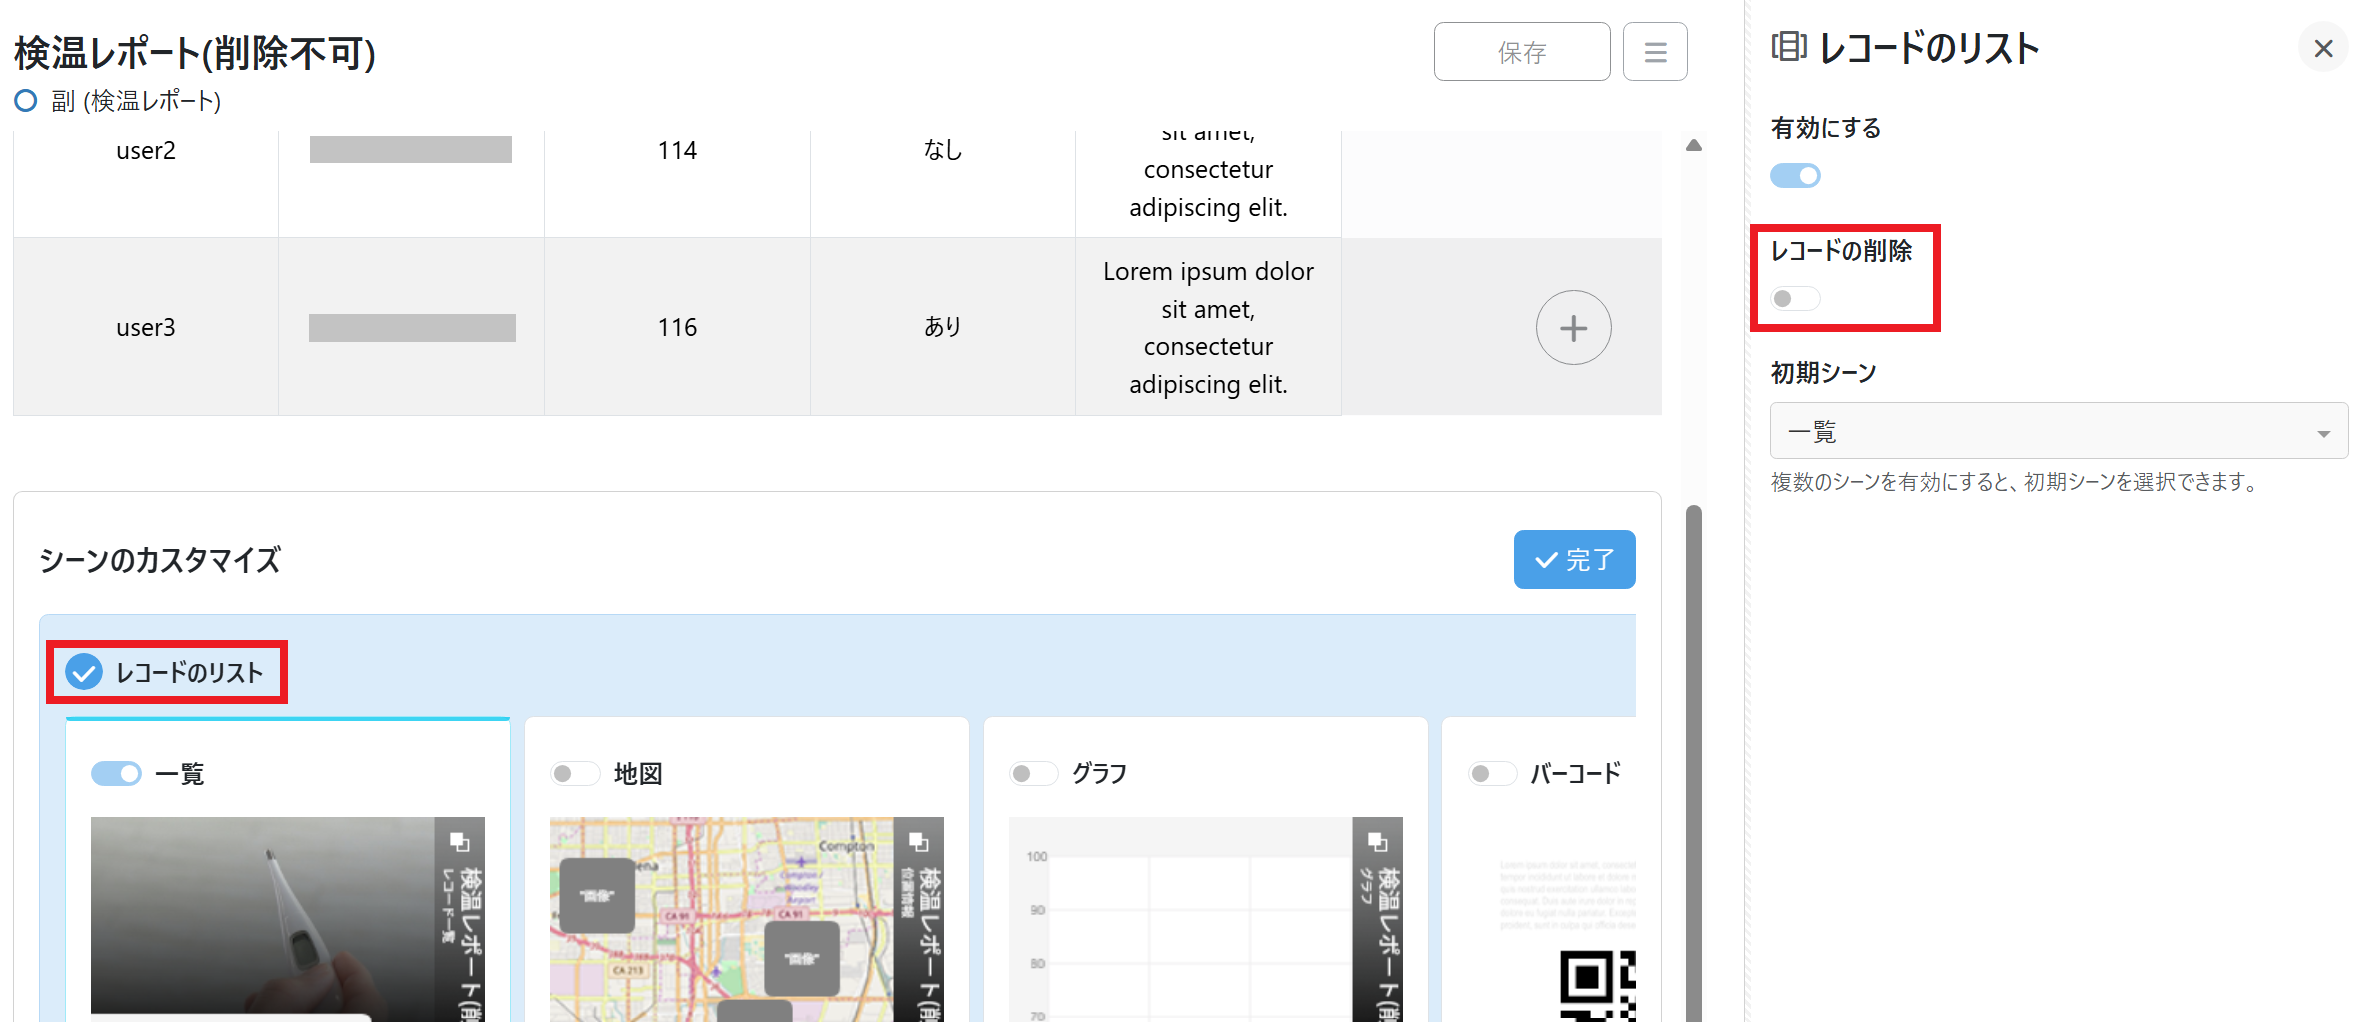Click the vertical scrollbar thumb
This screenshot has height=1022, width=2361.
[1693, 760]
